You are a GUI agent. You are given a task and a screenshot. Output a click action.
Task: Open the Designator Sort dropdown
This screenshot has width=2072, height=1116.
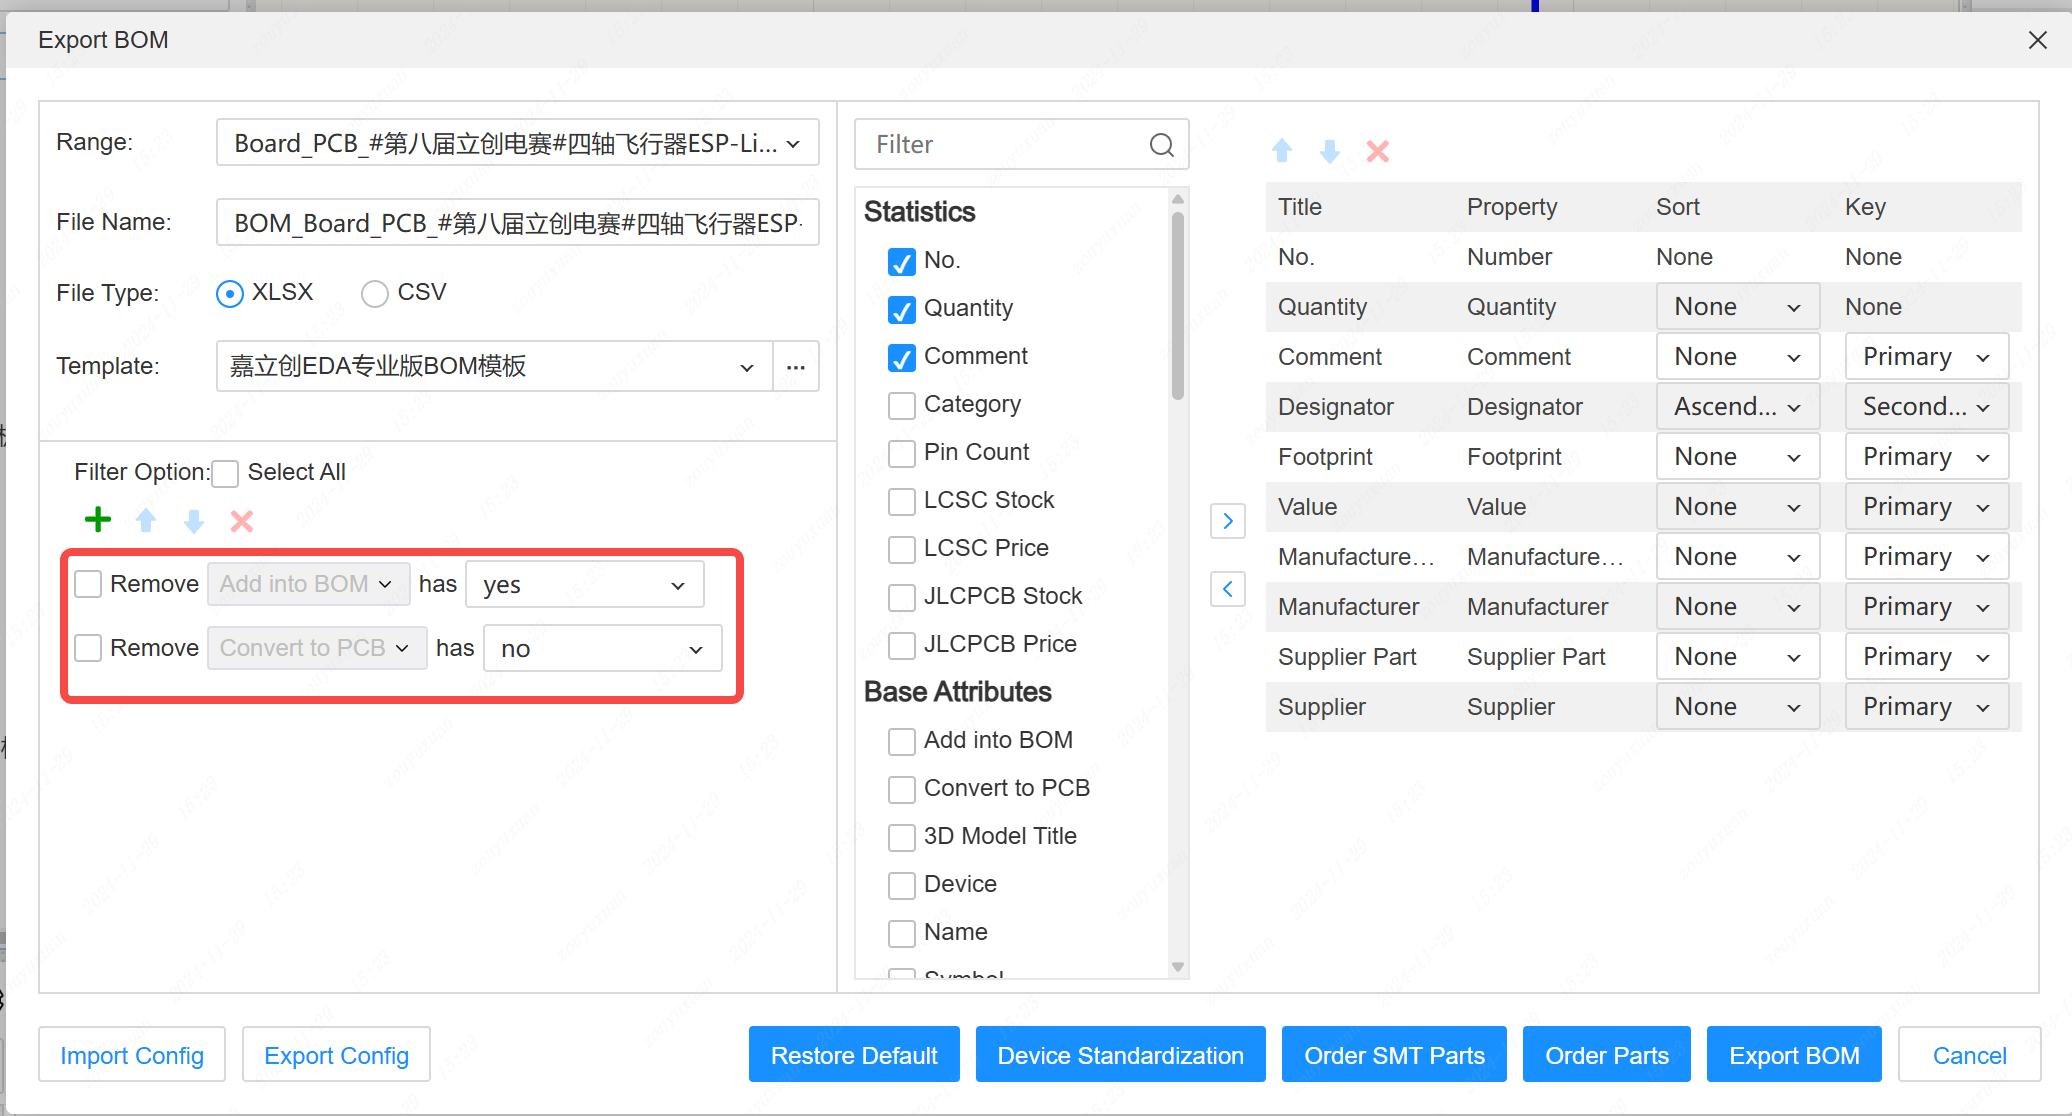tap(1737, 407)
